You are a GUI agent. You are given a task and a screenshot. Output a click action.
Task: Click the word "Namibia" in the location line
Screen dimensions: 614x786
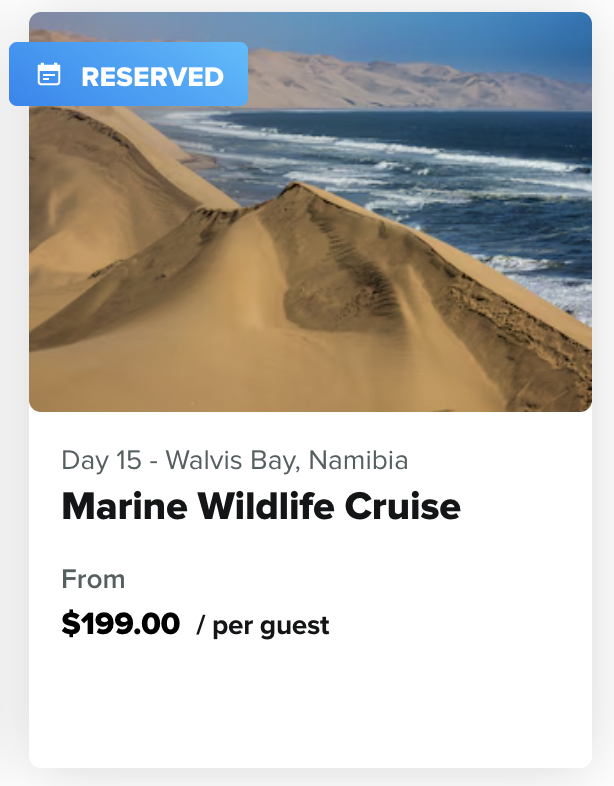click(358, 460)
